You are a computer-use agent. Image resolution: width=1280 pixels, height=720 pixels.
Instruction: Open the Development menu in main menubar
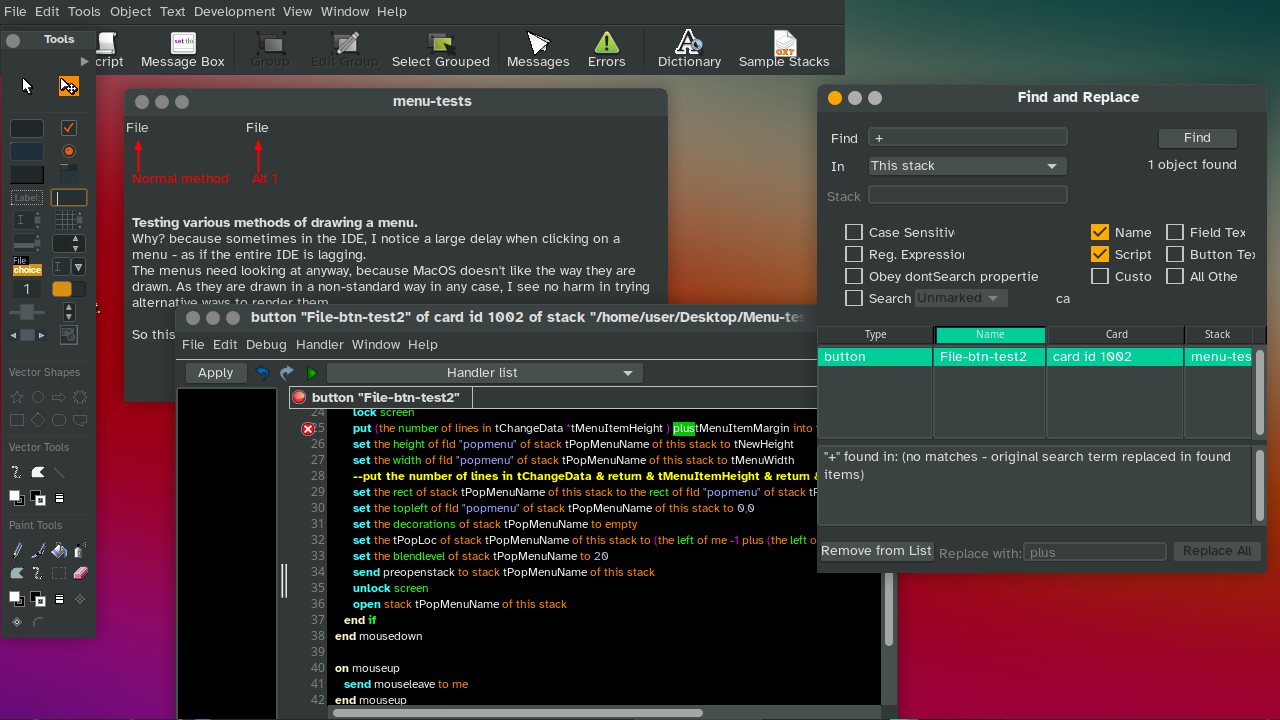234,12
